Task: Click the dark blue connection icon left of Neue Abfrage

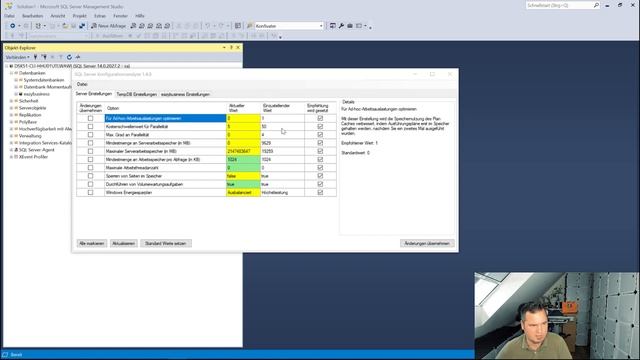Action: 82,26
